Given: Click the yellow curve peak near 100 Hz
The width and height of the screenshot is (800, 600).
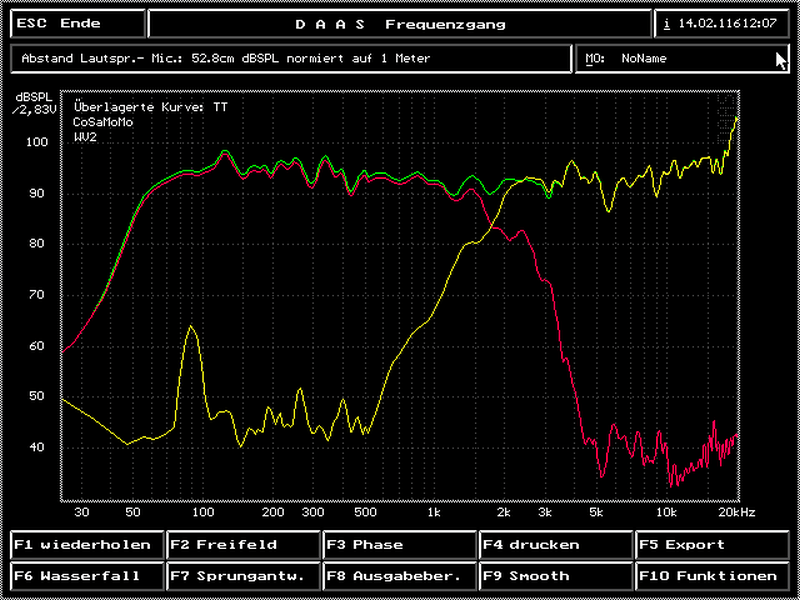Looking at the screenshot, I should [192, 328].
